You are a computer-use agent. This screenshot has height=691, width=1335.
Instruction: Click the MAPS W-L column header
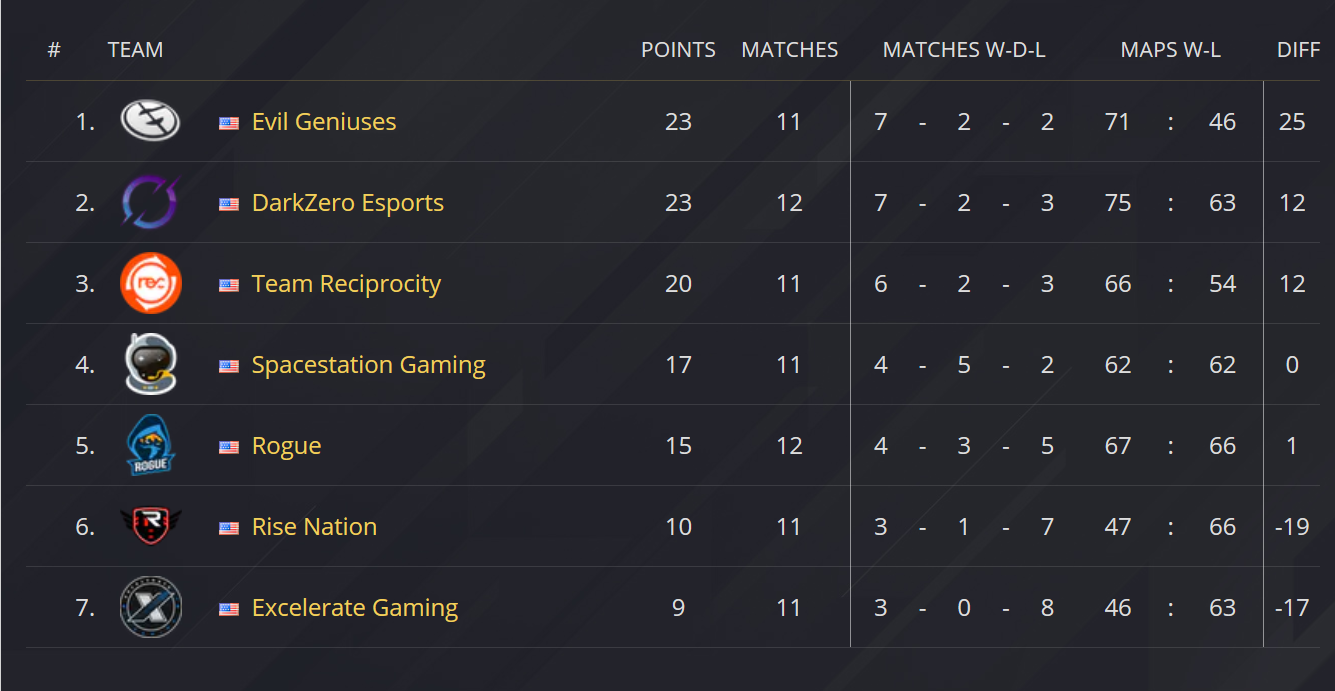tap(1170, 50)
